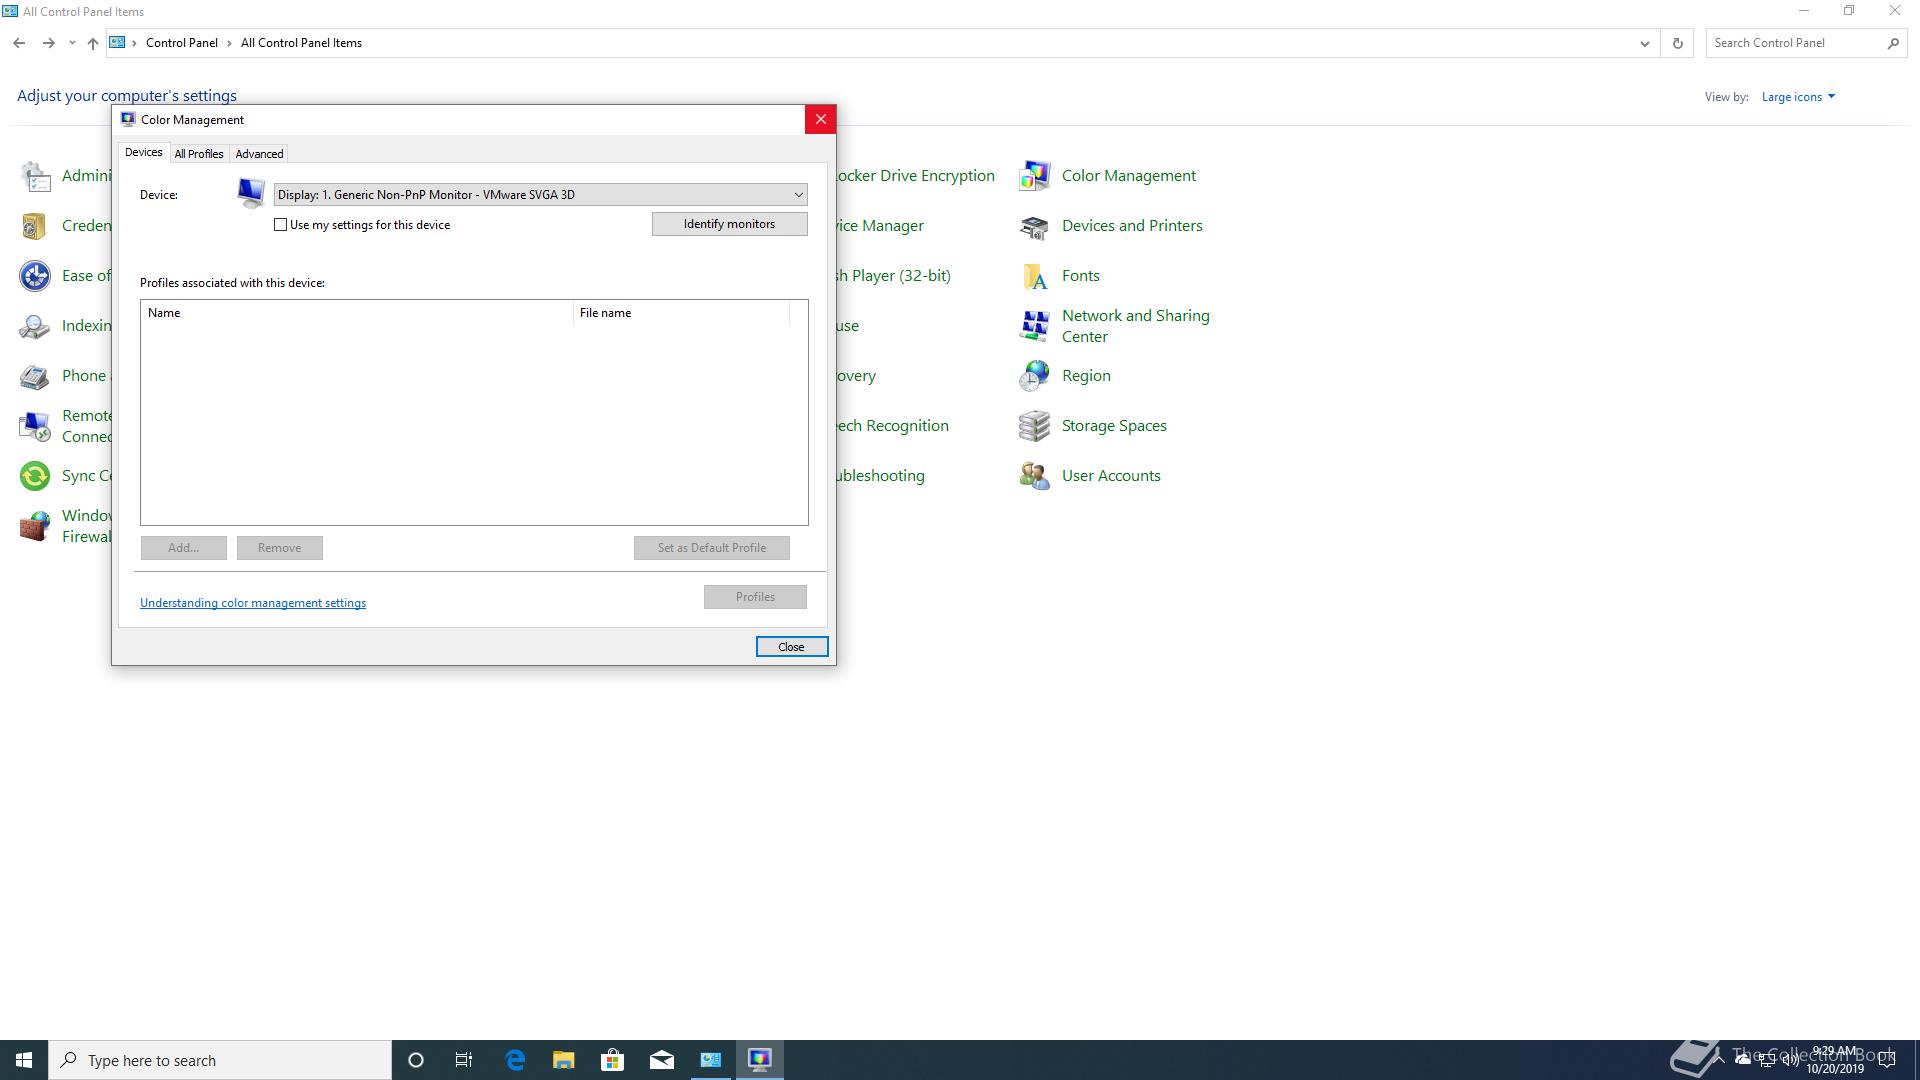Image resolution: width=1920 pixels, height=1080 pixels.
Task: Click the Back navigation arrow
Action: [x=19, y=43]
